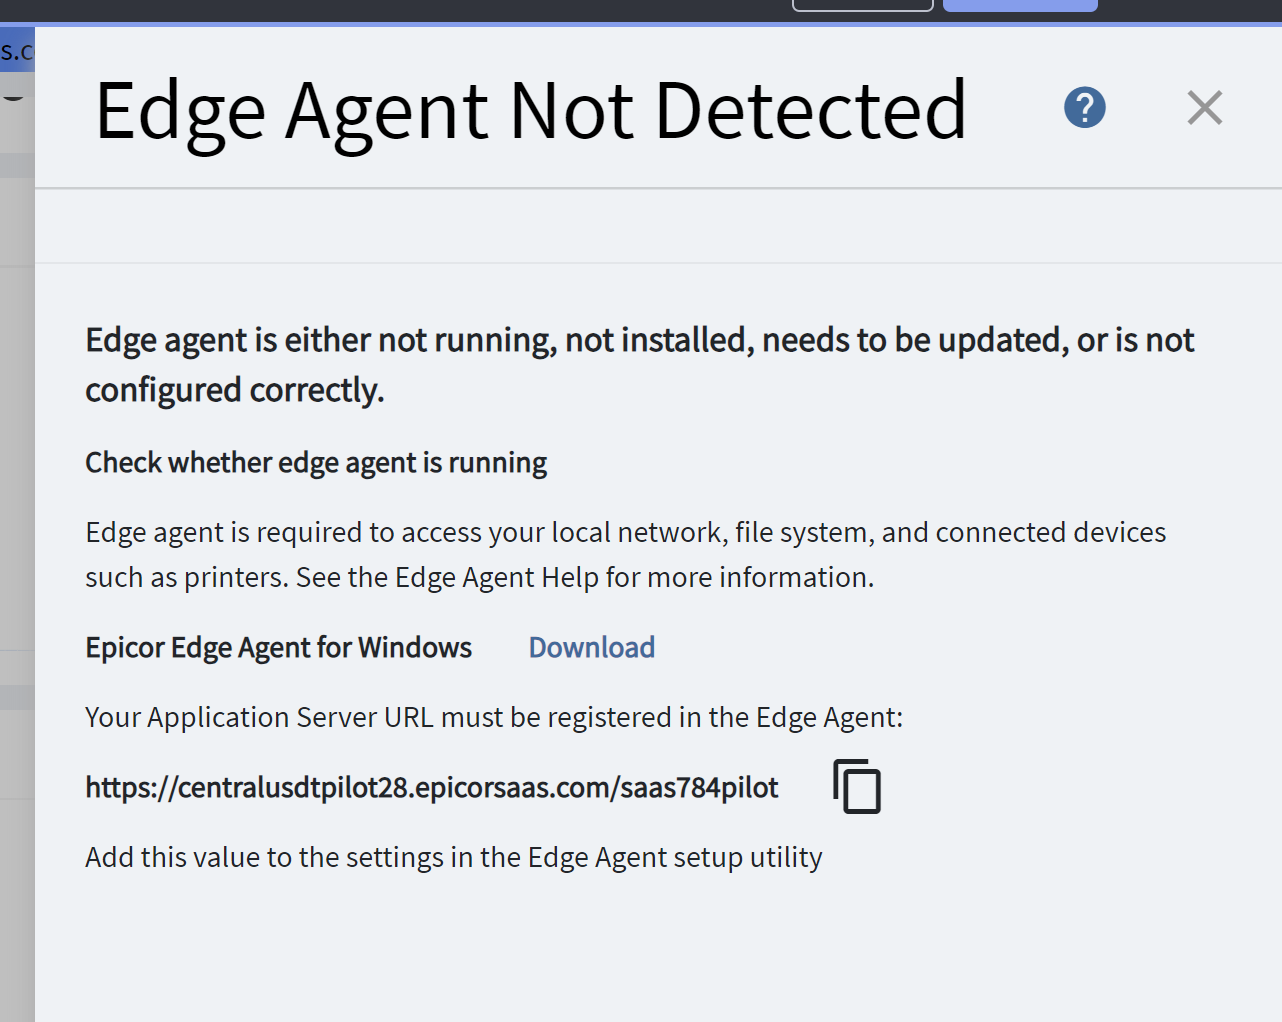Select the centralusdtpilot28 server URL text
Screen dimensions: 1282x1022
pyautogui.click(x=431, y=787)
